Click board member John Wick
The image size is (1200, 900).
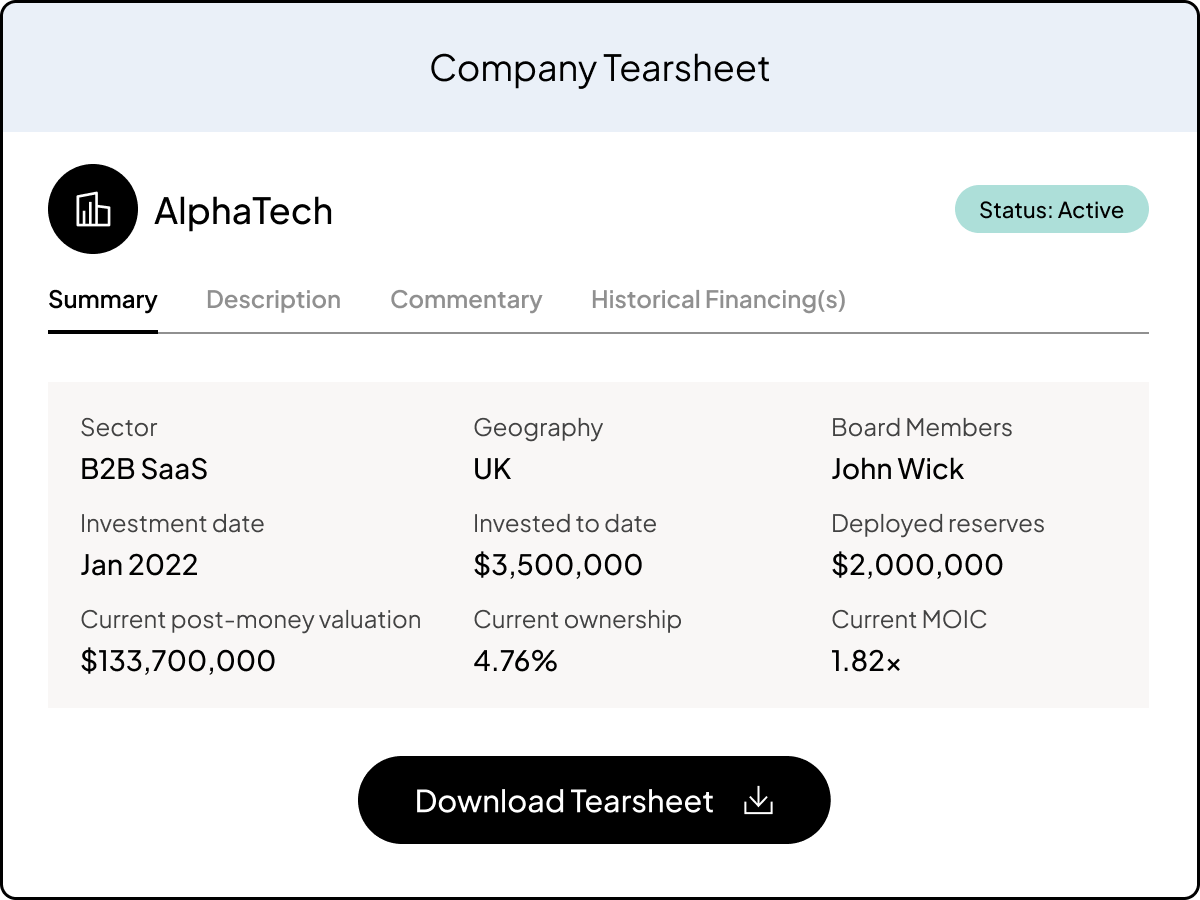[x=897, y=468]
